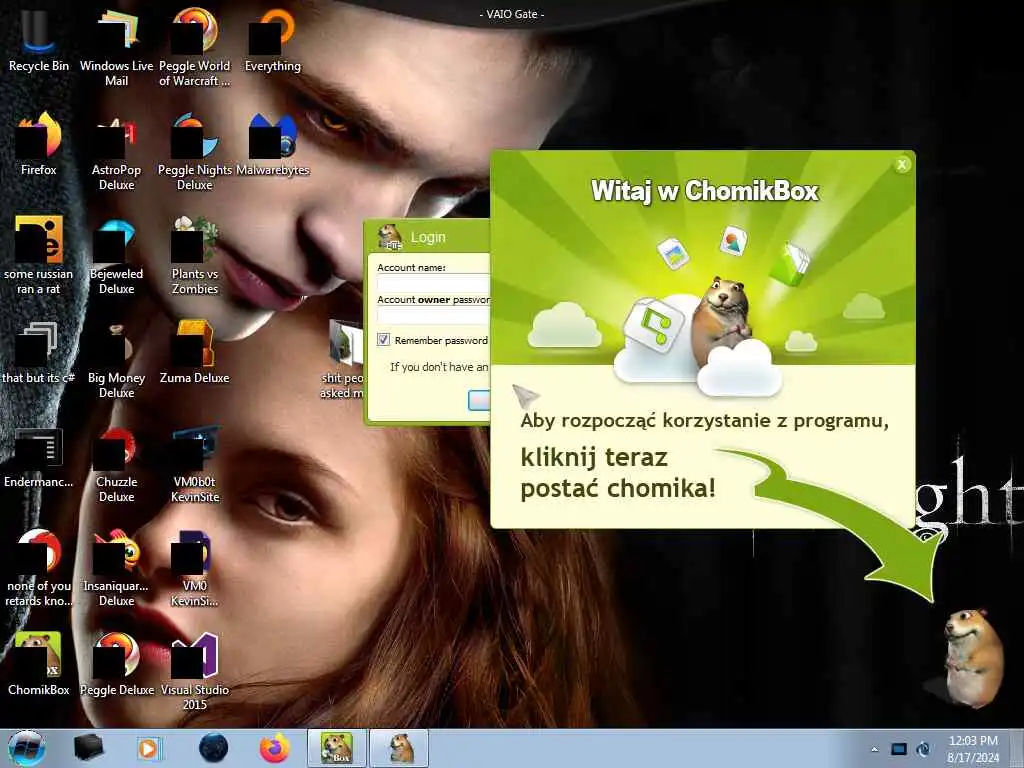This screenshot has height=768, width=1024.
Task: Click the Login window title hamster icon
Action: (x=390, y=236)
